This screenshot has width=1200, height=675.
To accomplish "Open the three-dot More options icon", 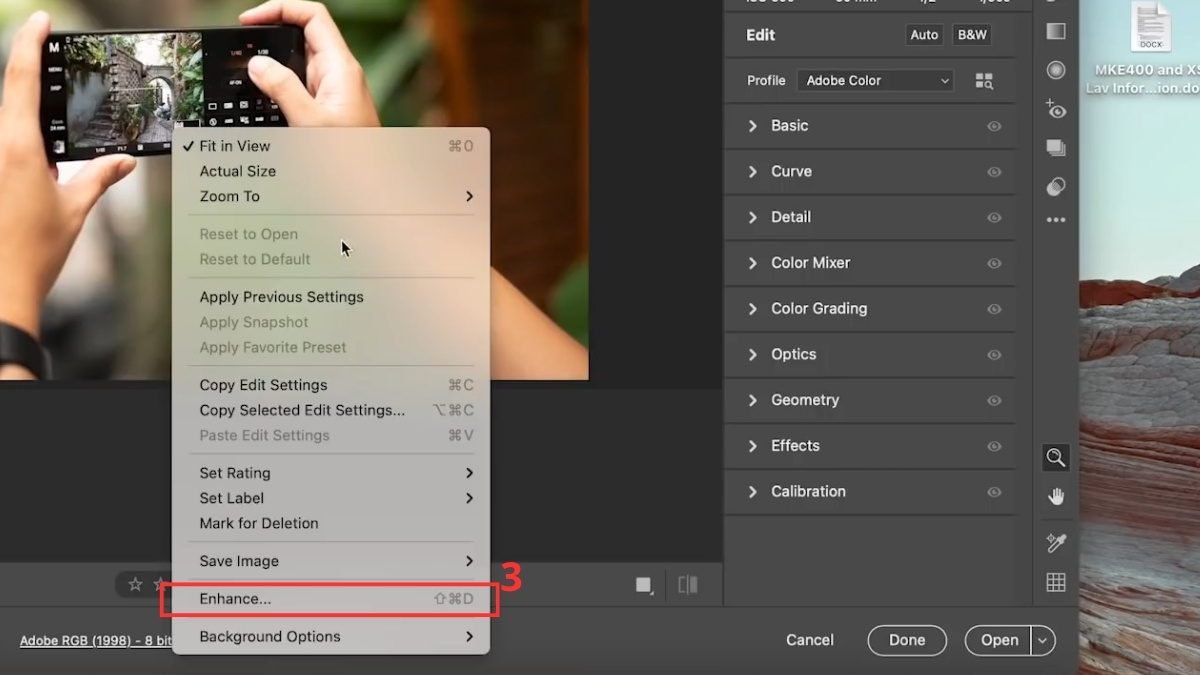I will 1056,220.
